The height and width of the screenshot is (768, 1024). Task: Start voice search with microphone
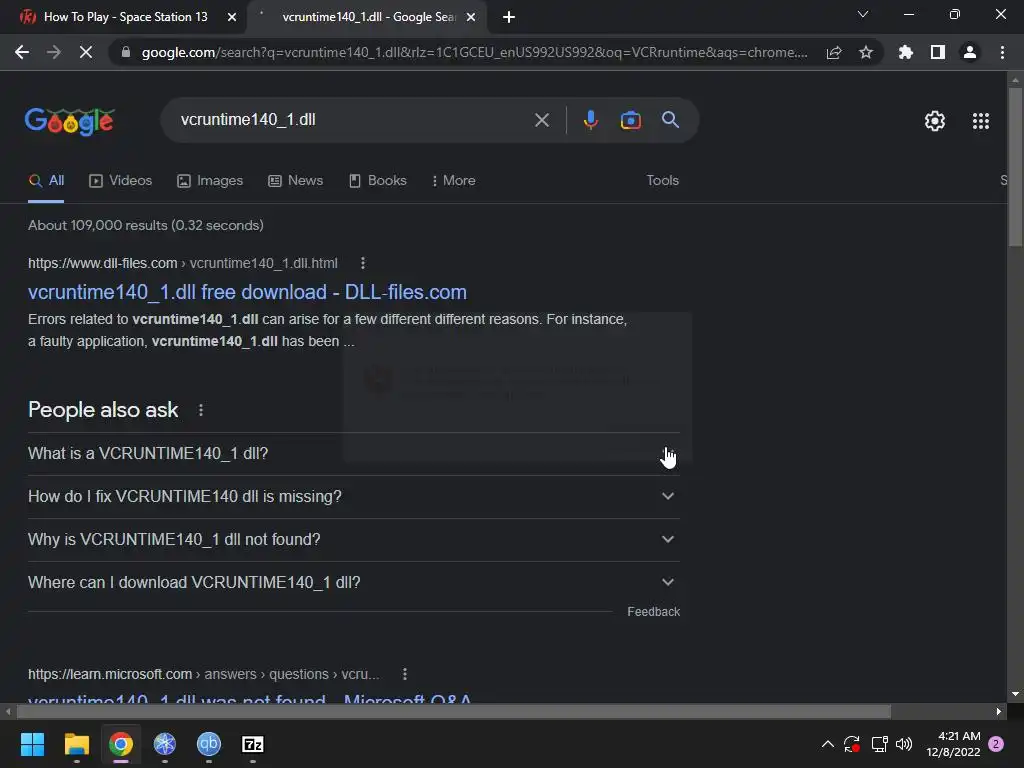(x=590, y=120)
